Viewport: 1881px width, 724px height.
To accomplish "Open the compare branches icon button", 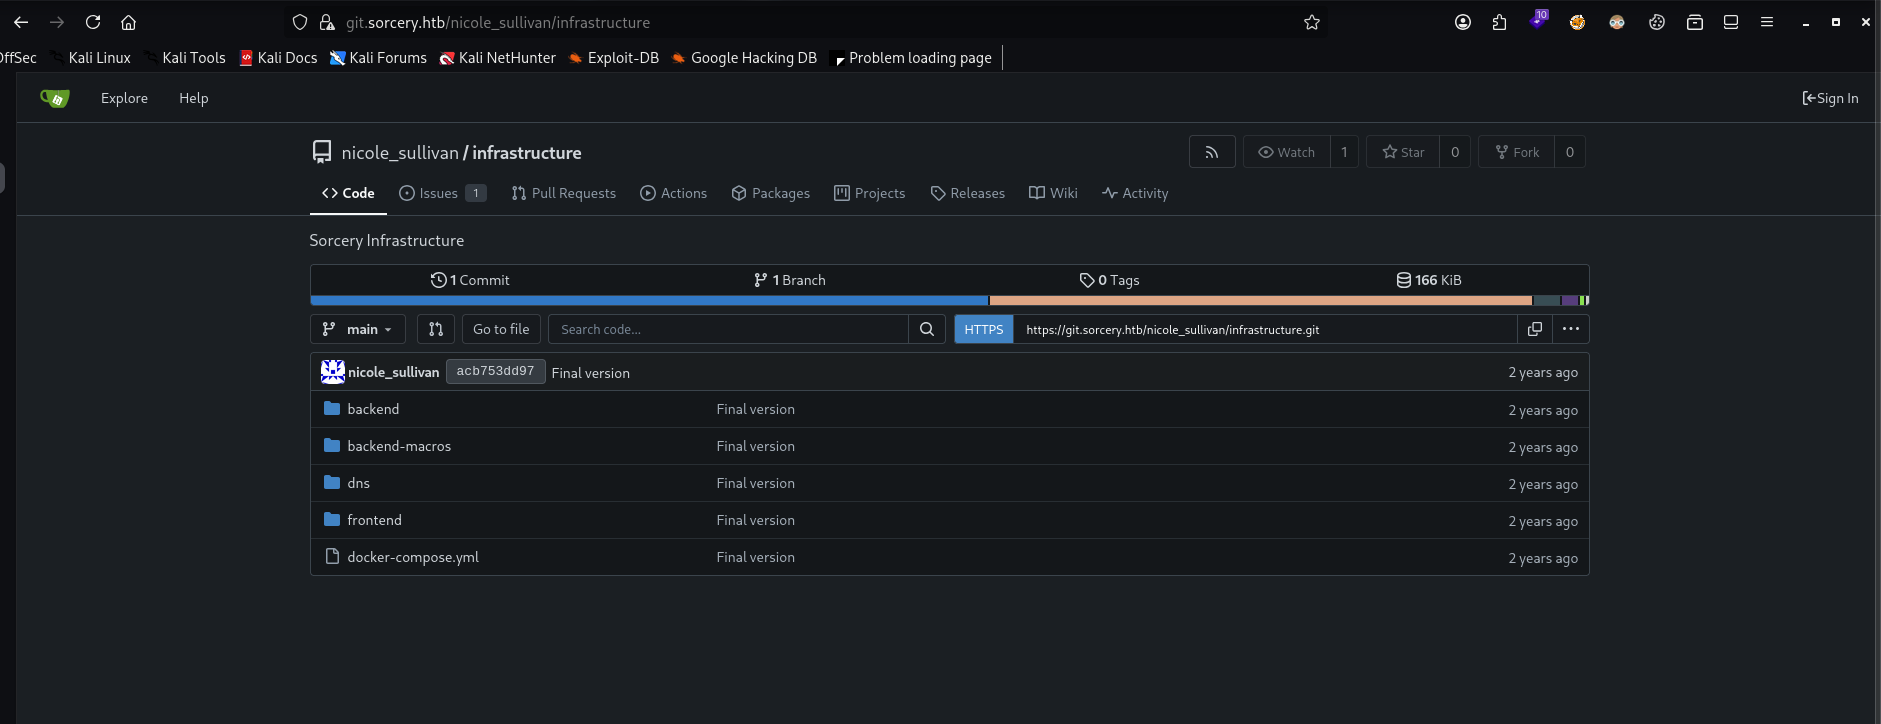I will [435, 329].
